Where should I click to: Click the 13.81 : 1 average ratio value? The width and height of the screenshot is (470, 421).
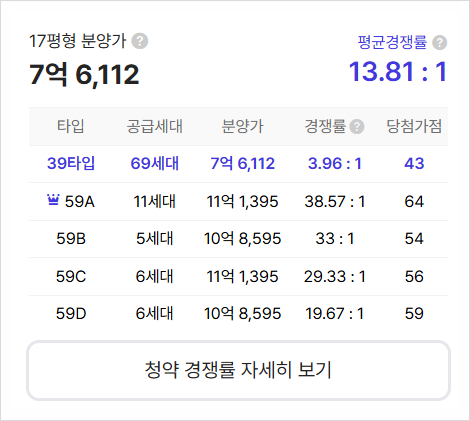[x=397, y=71]
